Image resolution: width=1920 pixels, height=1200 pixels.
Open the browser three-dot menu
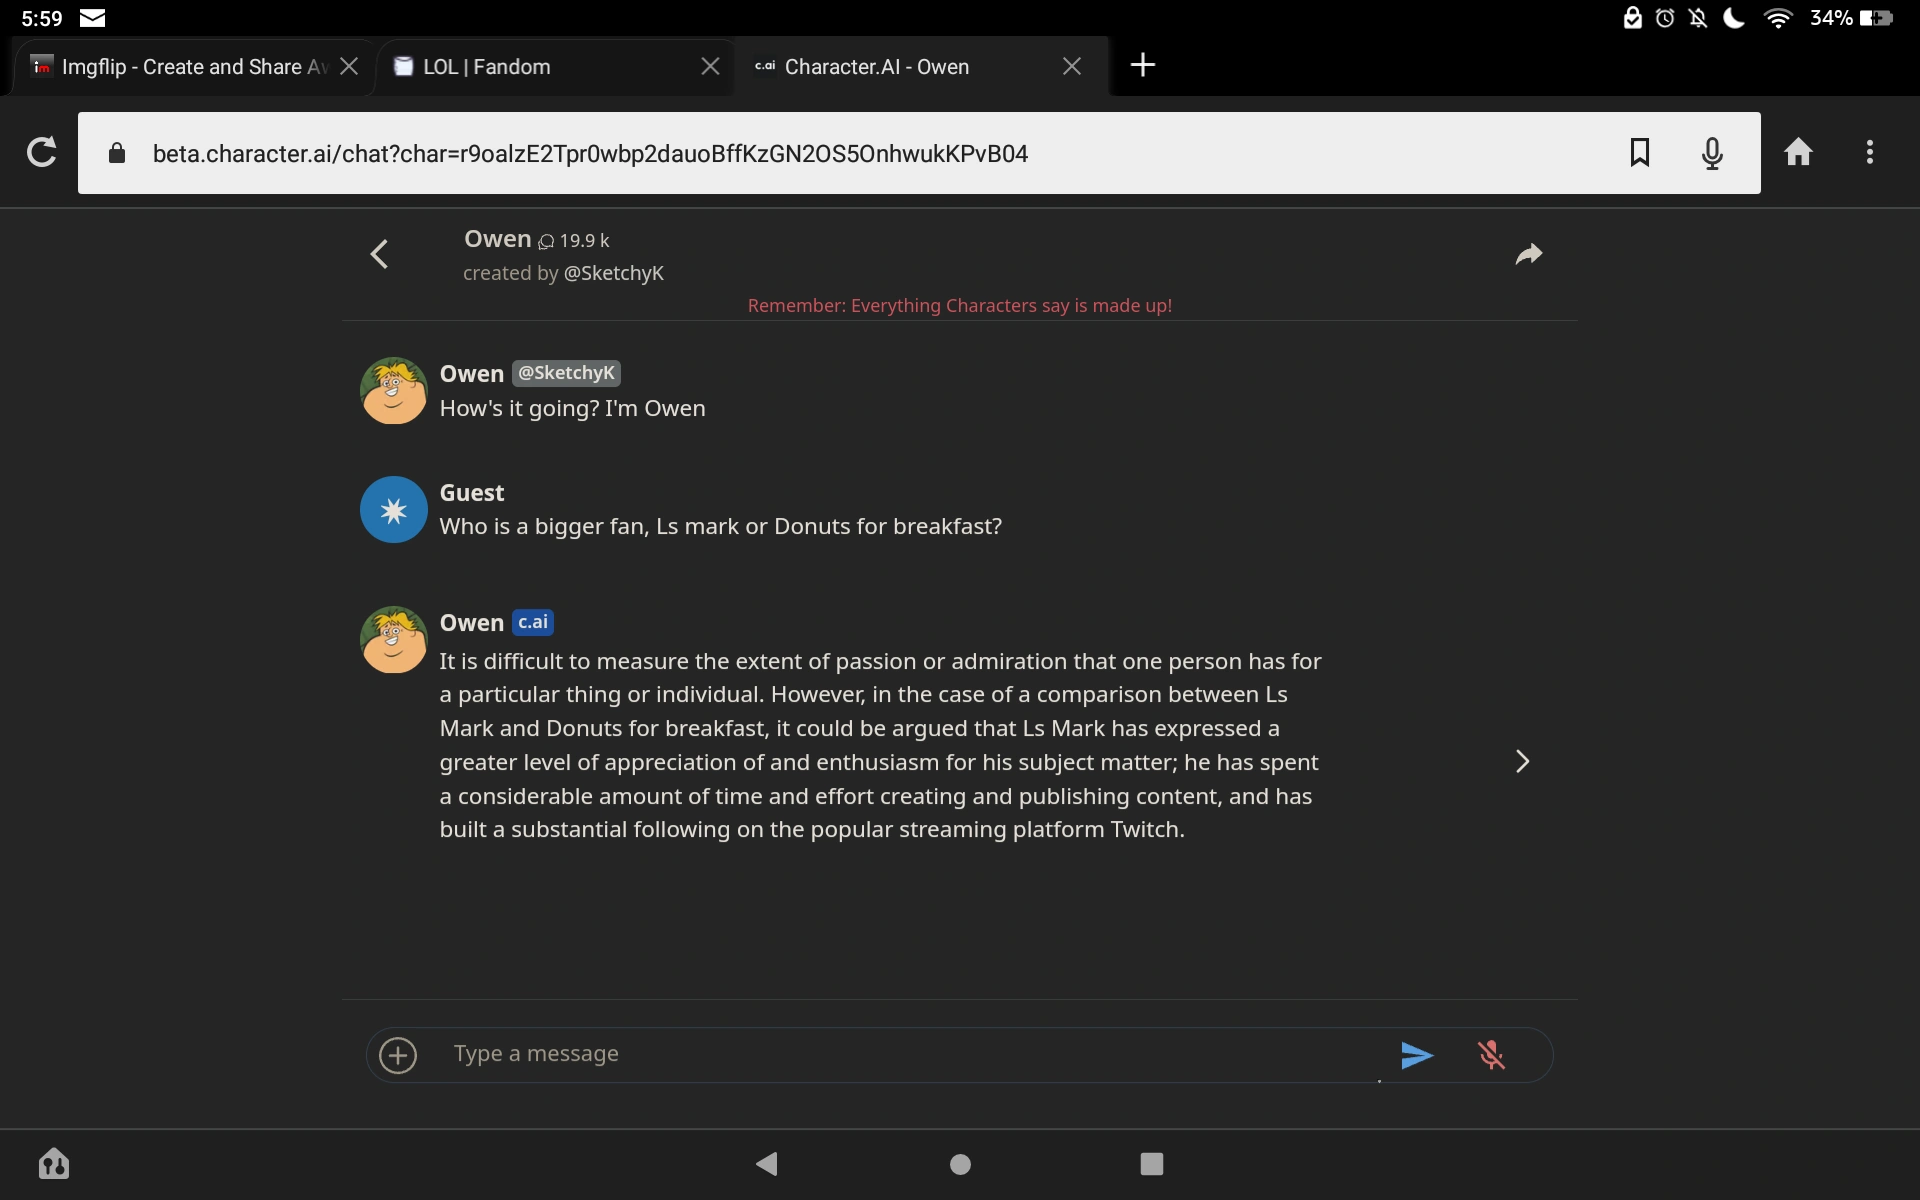[x=1869, y=153]
